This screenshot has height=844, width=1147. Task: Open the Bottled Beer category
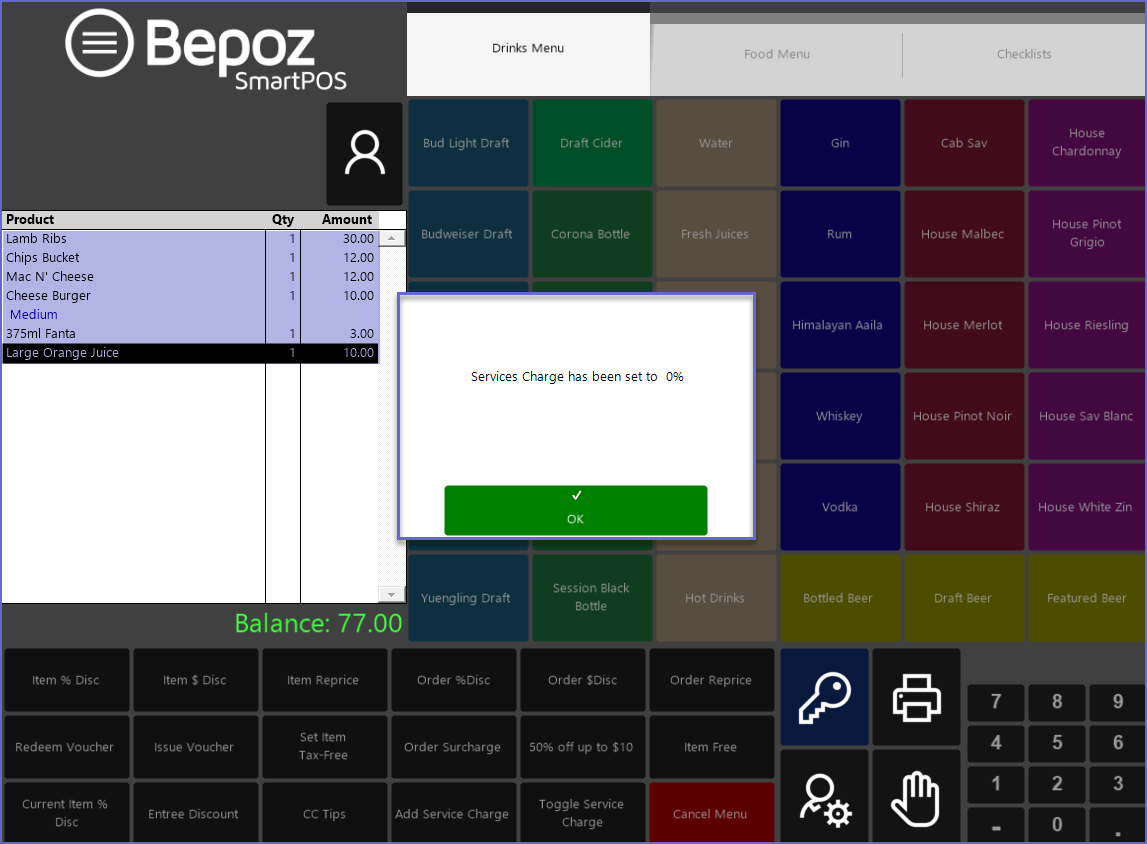click(838, 598)
